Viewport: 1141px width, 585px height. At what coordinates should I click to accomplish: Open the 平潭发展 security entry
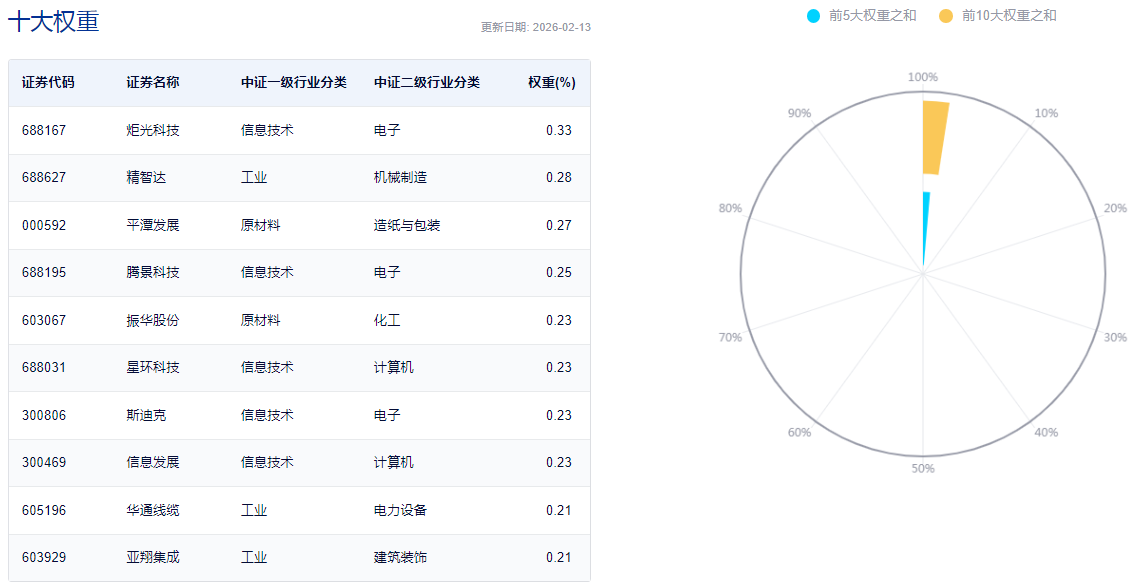153,226
